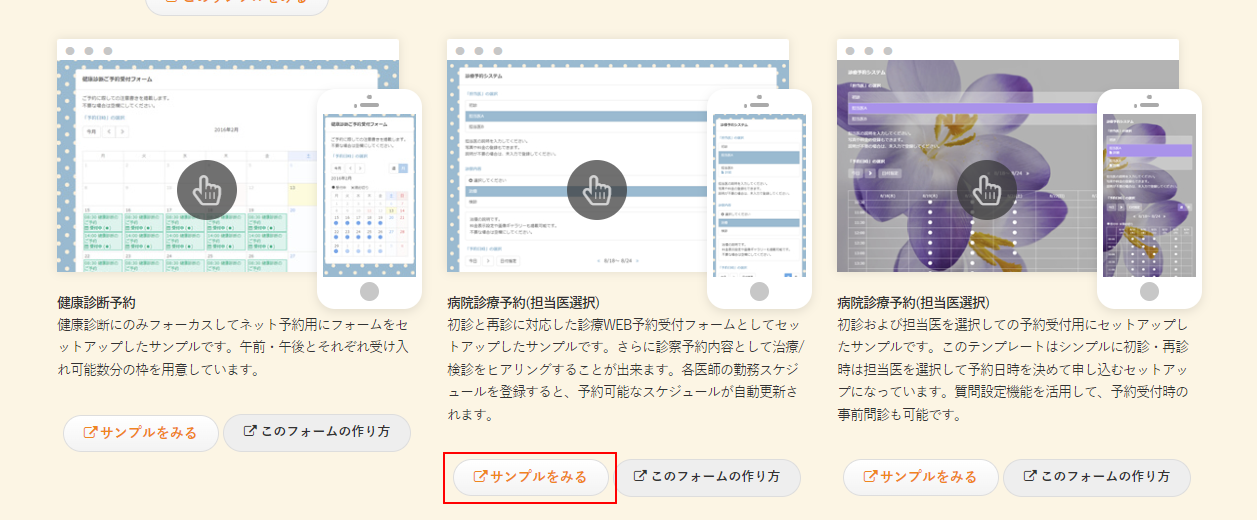Click middle card's 病院診療予約(担当医選択) title
1257x520 pixels.
(524, 302)
